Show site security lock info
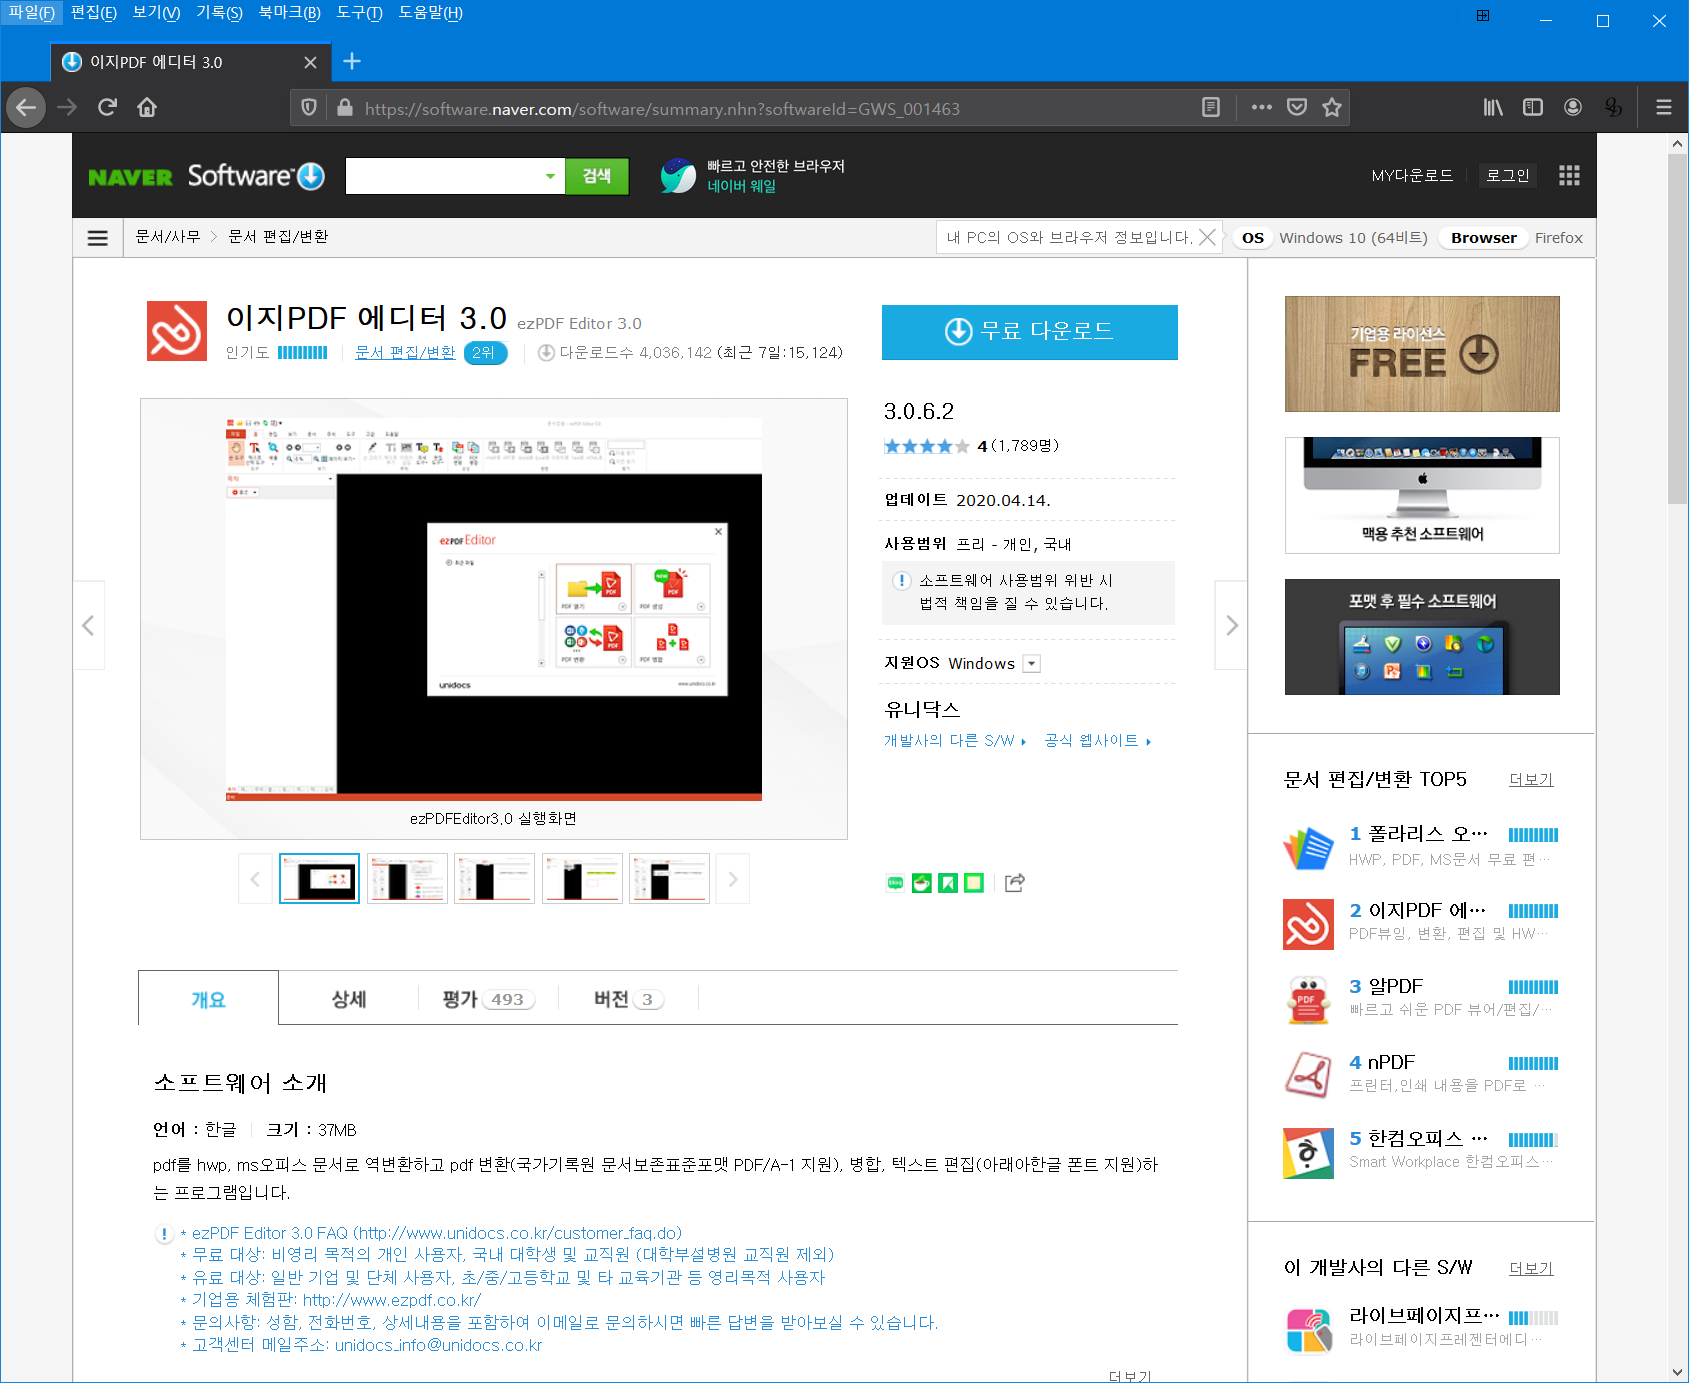This screenshot has height=1383, width=1689. click(x=345, y=108)
